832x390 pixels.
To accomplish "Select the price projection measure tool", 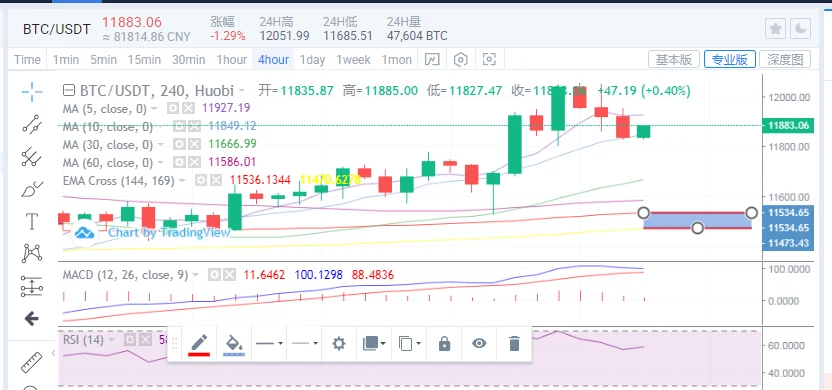I will pos(32,286).
